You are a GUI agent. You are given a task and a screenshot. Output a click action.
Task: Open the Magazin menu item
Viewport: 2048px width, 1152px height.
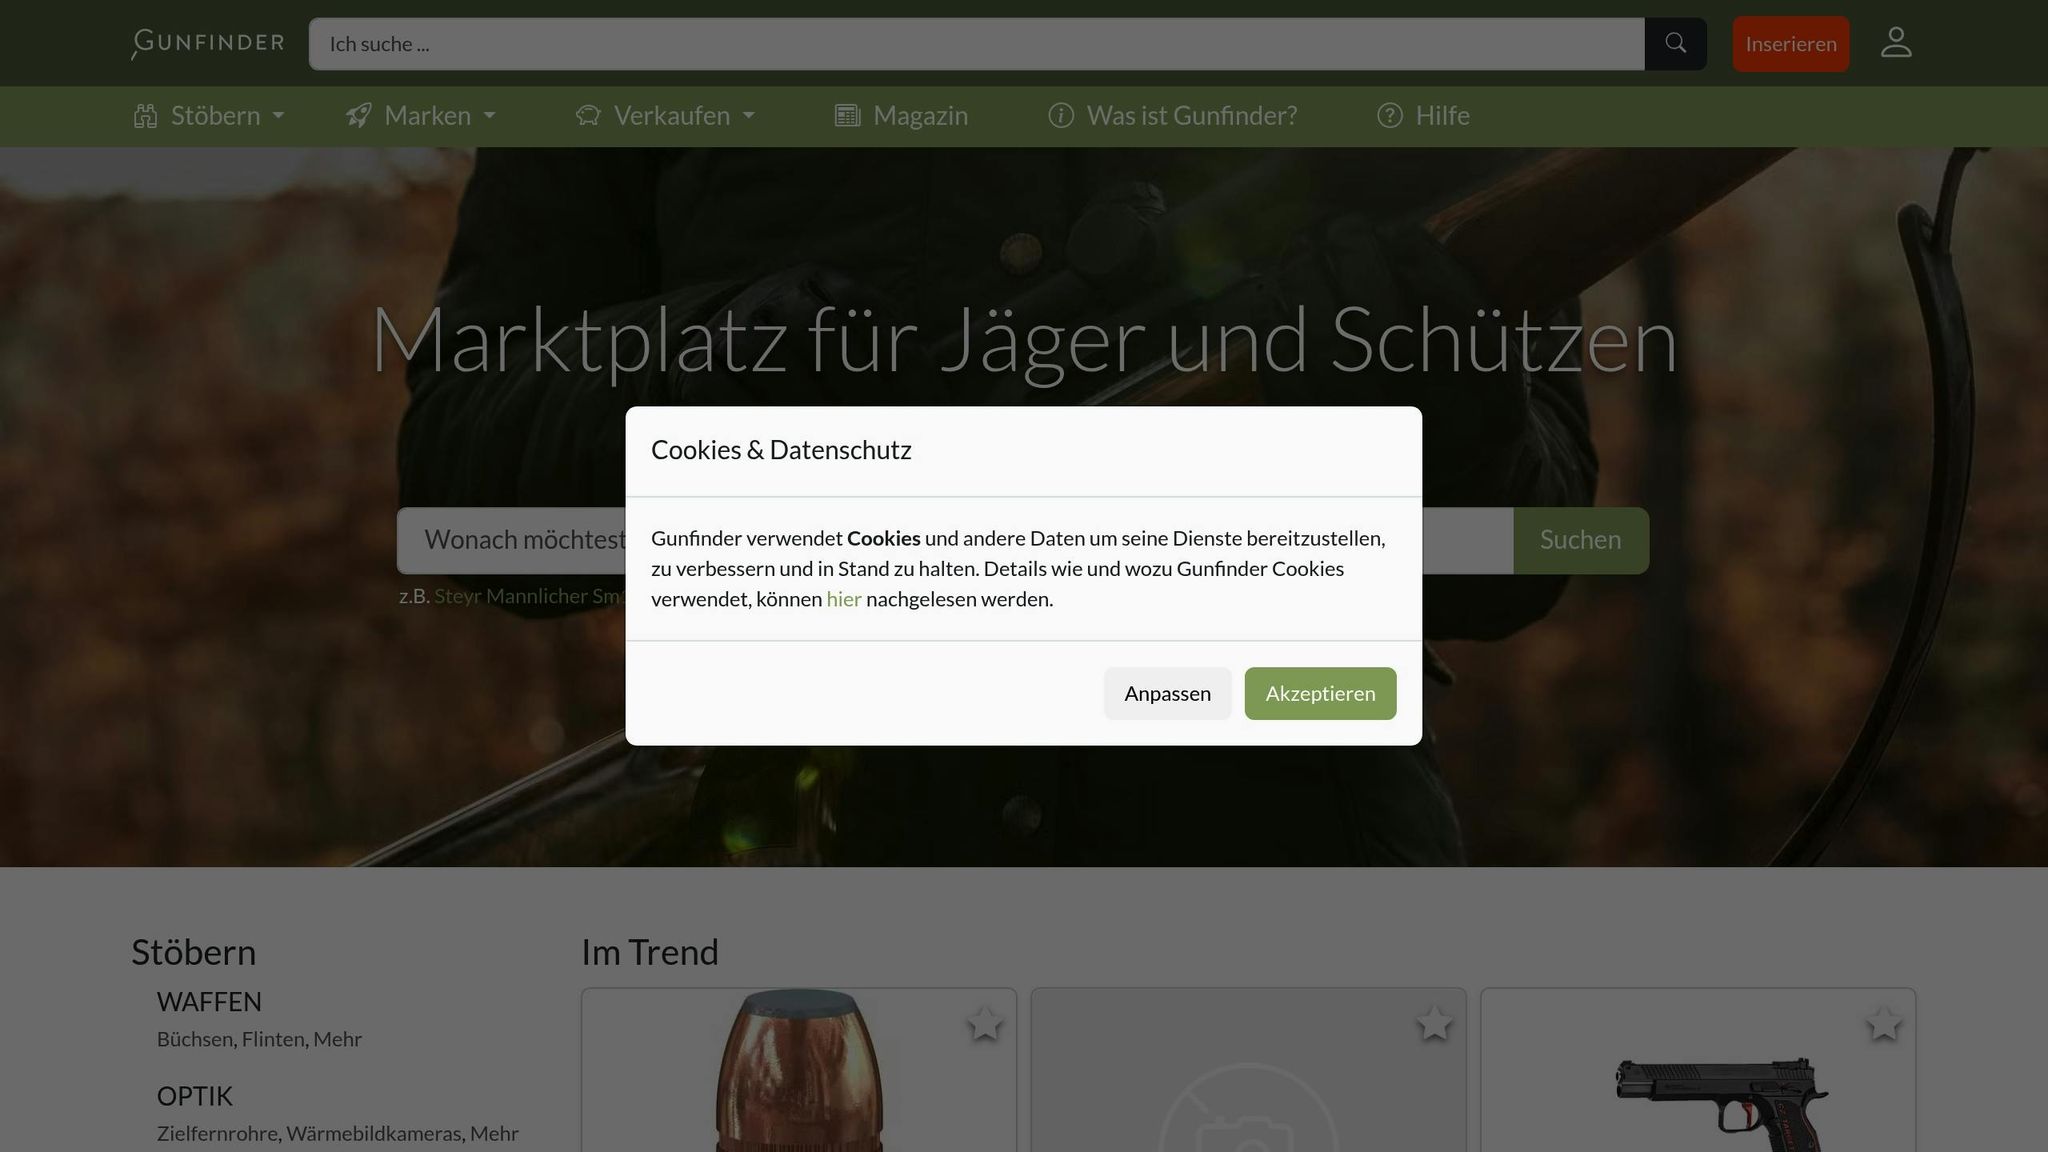click(x=901, y=116)
